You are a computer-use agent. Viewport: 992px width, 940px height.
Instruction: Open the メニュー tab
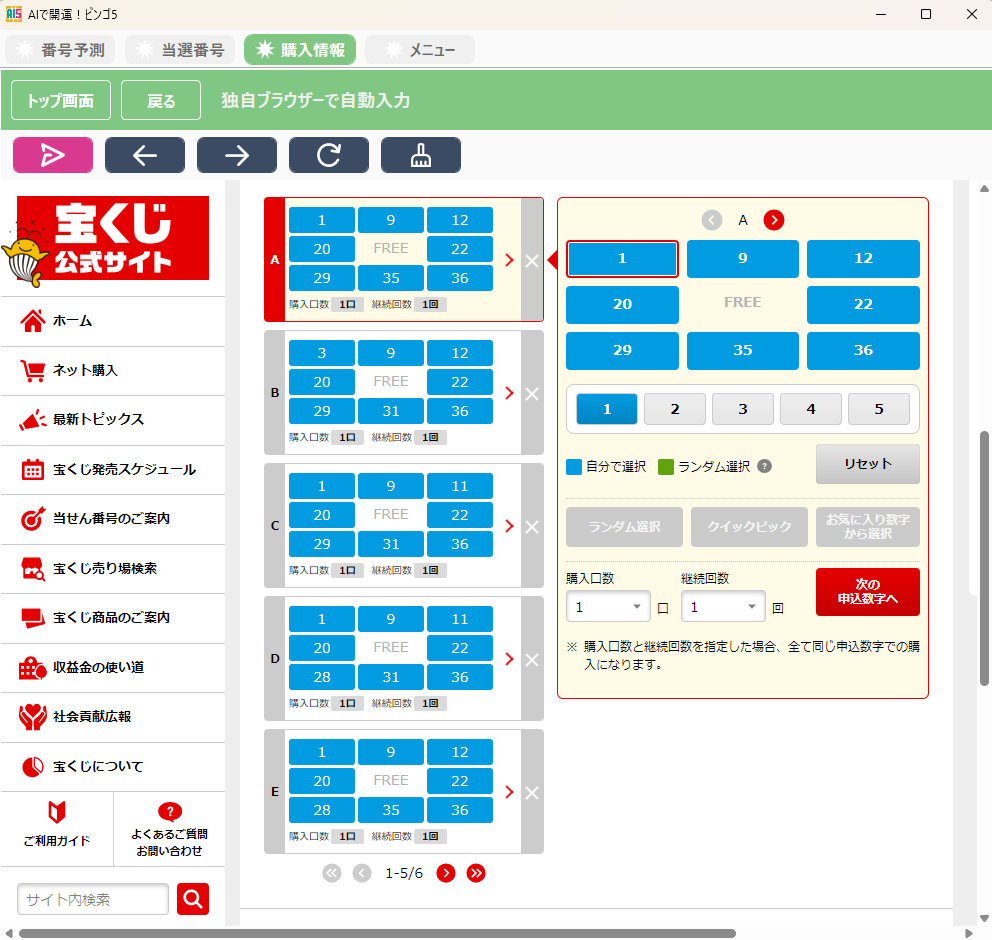click(420, 50)
